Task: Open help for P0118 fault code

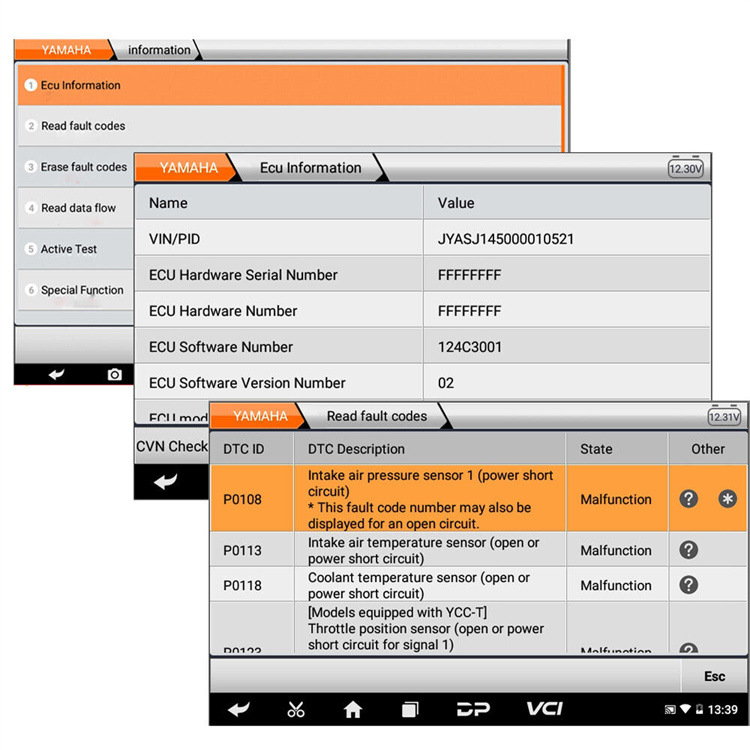Action: (x=688, y=585)
